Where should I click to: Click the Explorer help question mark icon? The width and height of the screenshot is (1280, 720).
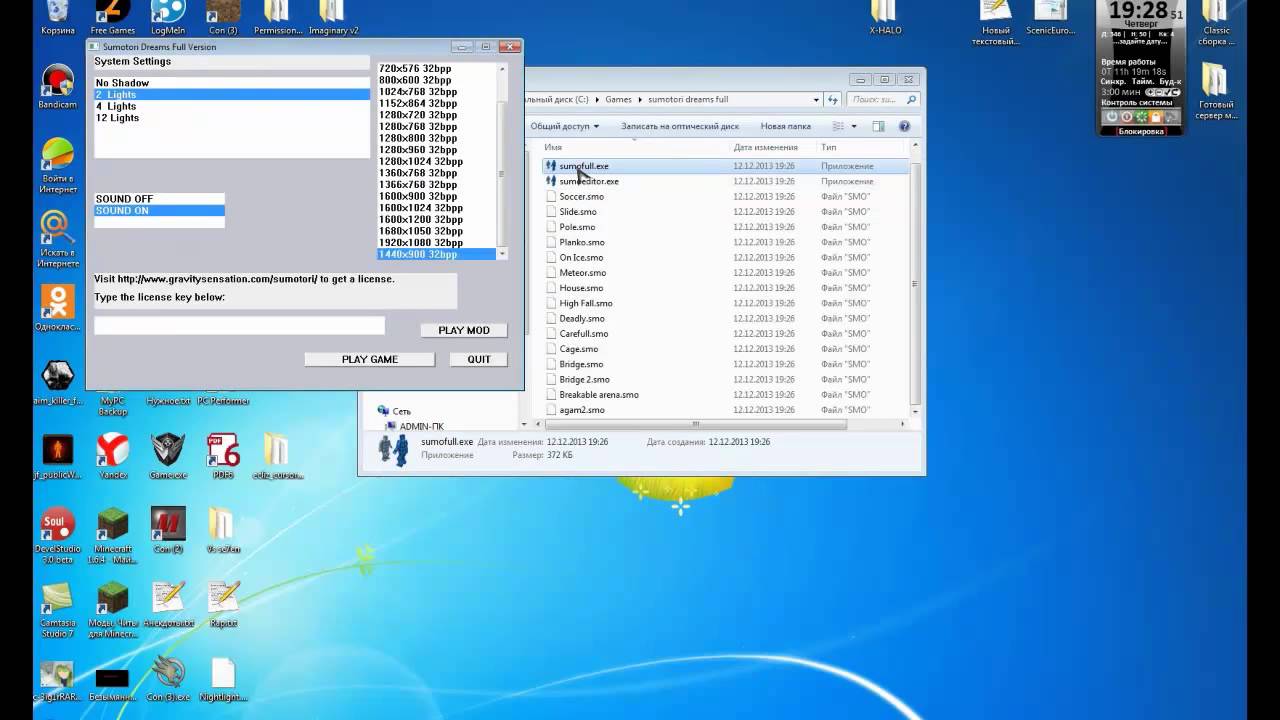pyautogui.click(x=905, y=126)
